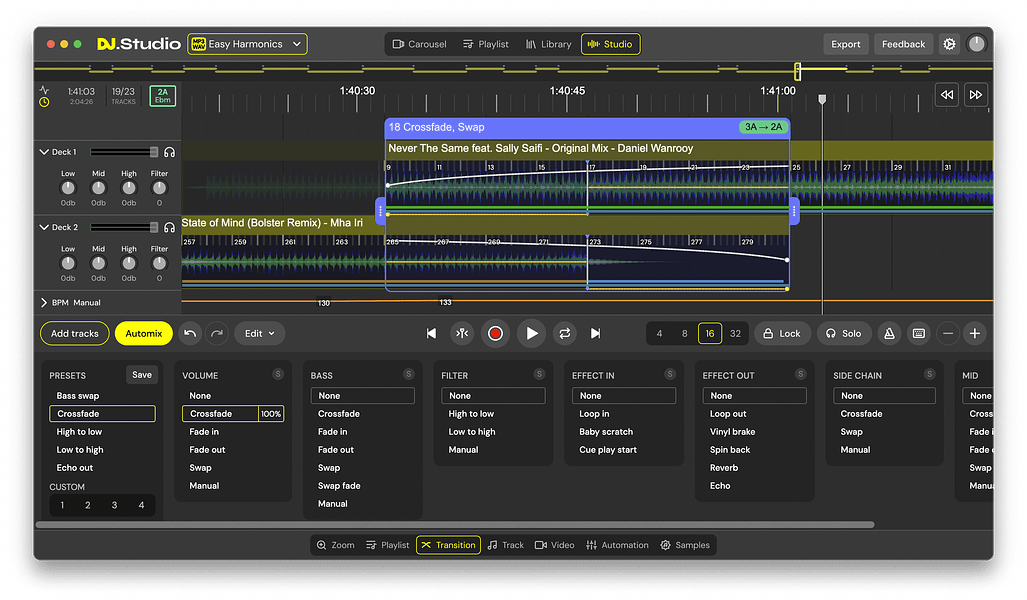The height and width of the screenshot is (600, 1027).
Task: Click the user profile avatar
Action: point(976,44)
